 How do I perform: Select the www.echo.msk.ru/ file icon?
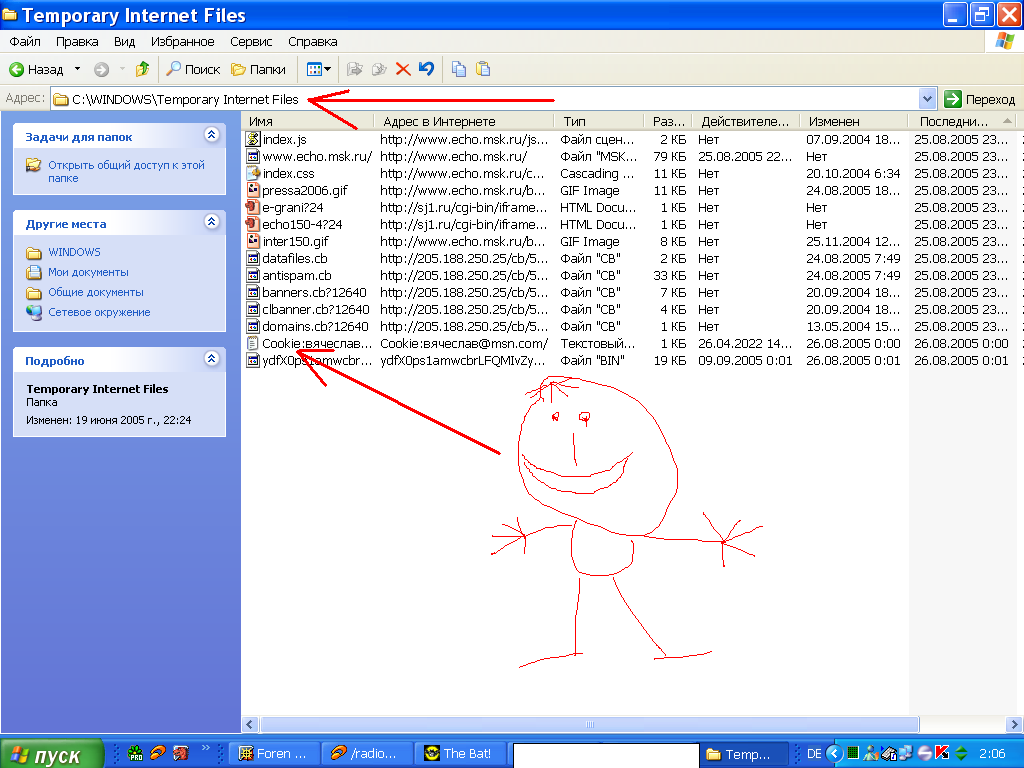click(253, 156)
